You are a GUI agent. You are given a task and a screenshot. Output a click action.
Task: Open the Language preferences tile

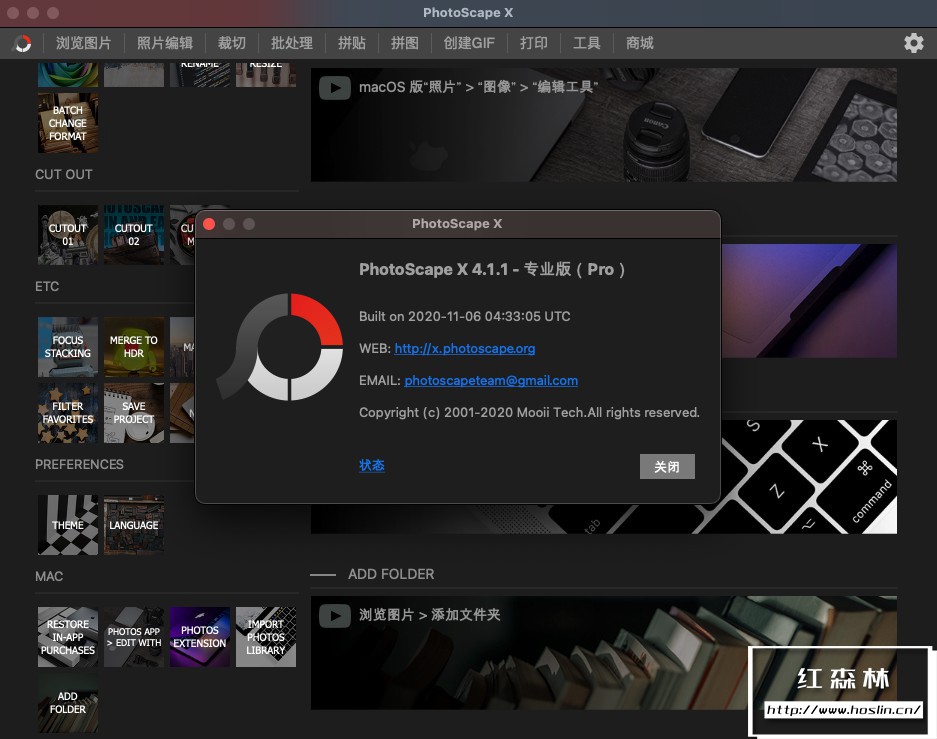[x=134, y=525]
